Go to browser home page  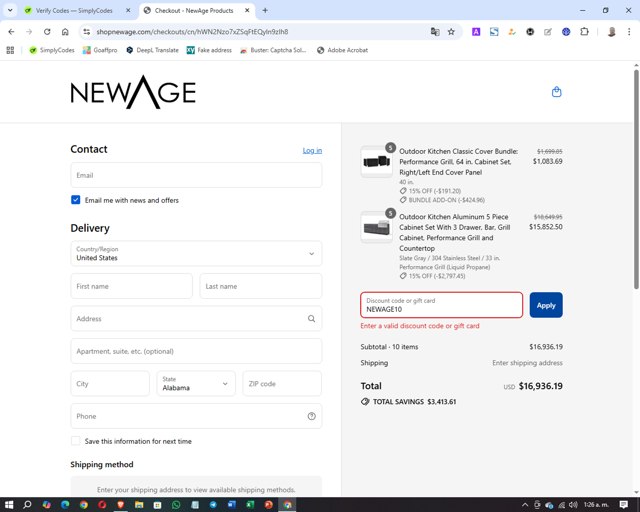65,32
